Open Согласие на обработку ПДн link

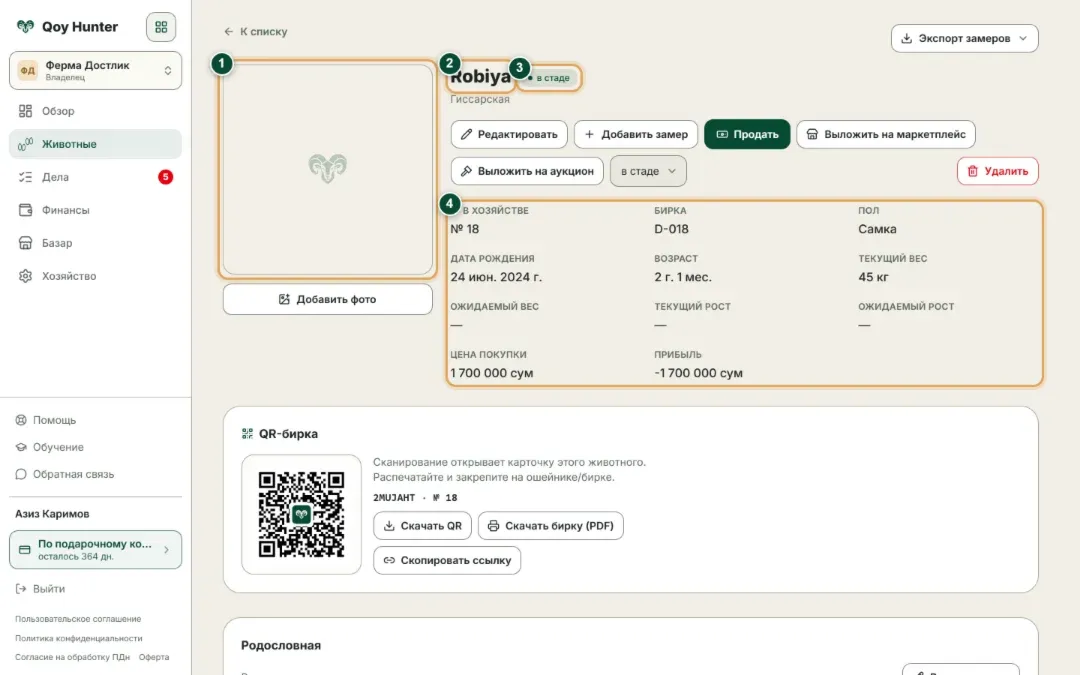pyautogui.click(x=72, y=657)
